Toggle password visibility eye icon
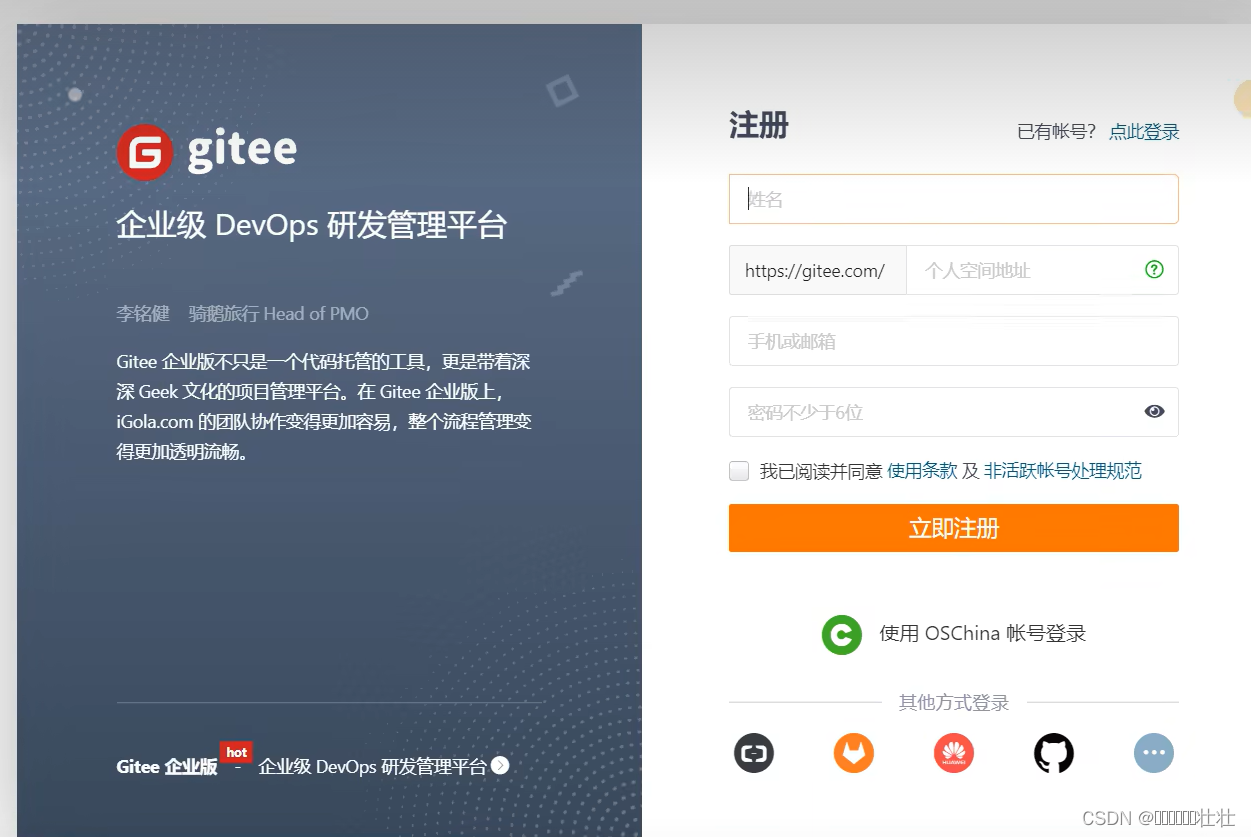 tap(1154, 411)
